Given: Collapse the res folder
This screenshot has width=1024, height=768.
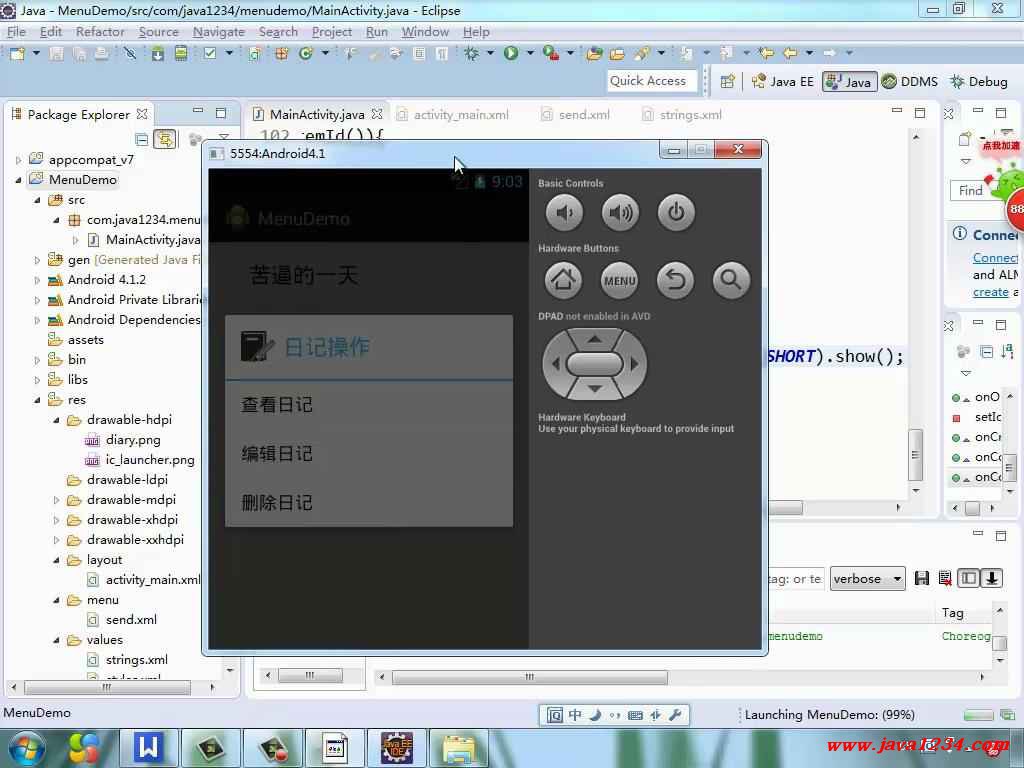Looking at the screenshot, I should [37, 400].
